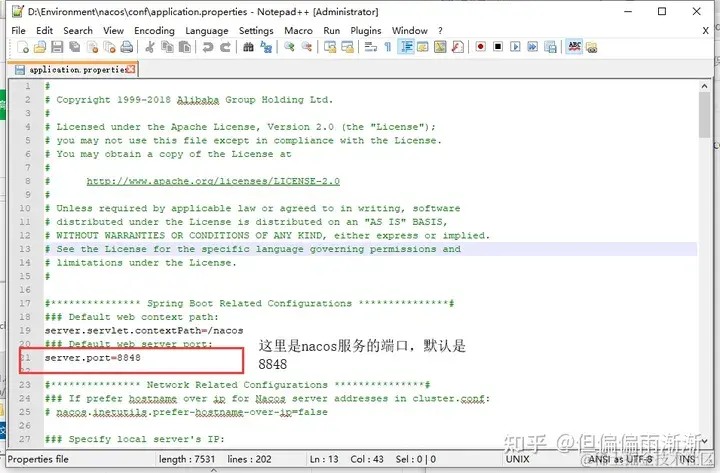
Task: Click the Close All documents icon
Action: coord(109,47)
